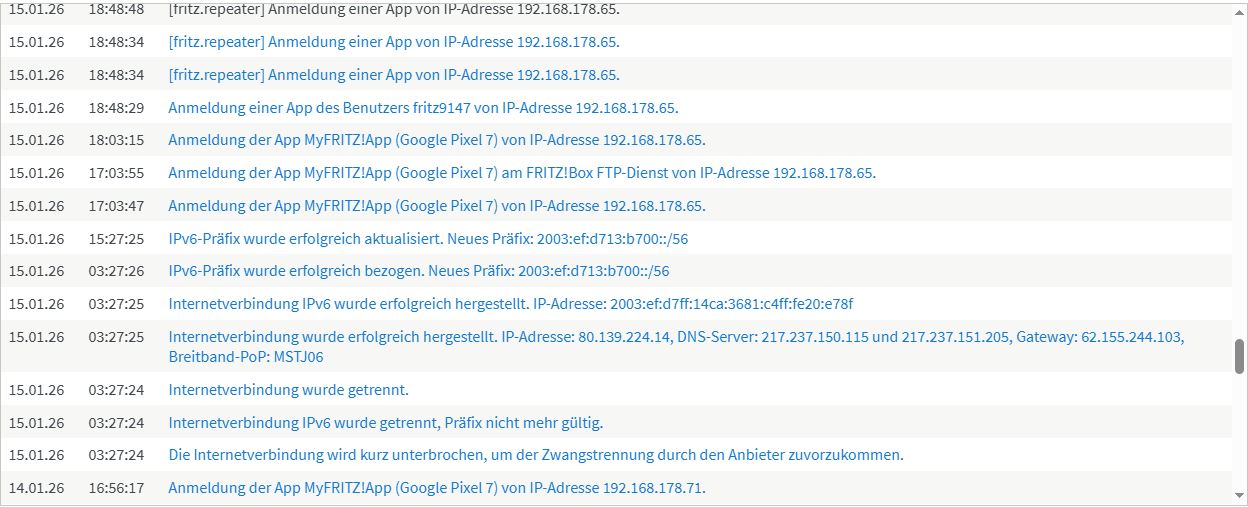The width and height of the screenshot is (1248, 507).
Task: Select the 03:27:26 time cell
Action: [116, 271]
